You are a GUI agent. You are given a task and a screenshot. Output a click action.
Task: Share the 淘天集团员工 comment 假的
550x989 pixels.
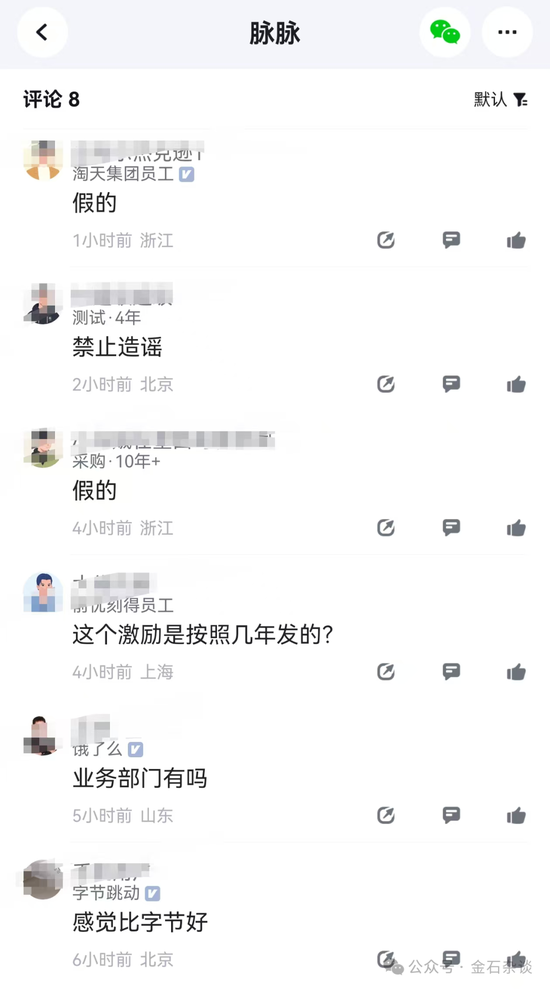coord(386,240)
